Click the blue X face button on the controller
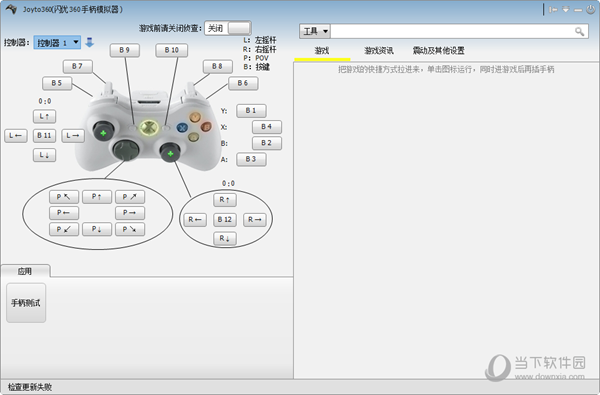 pos(182,128)
